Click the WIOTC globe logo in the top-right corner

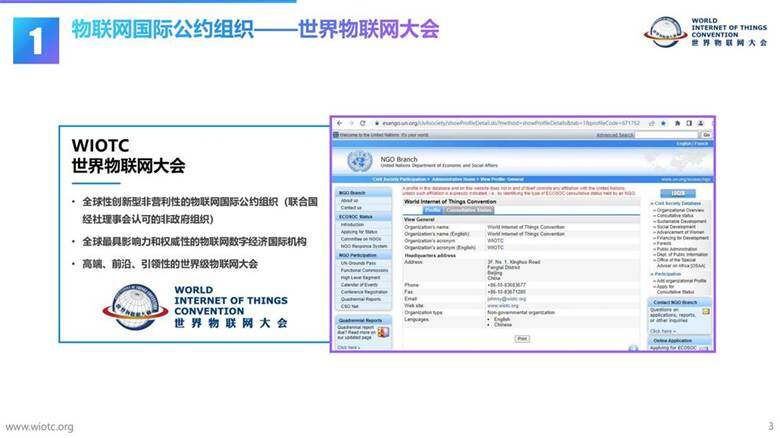tap(665, 32)
